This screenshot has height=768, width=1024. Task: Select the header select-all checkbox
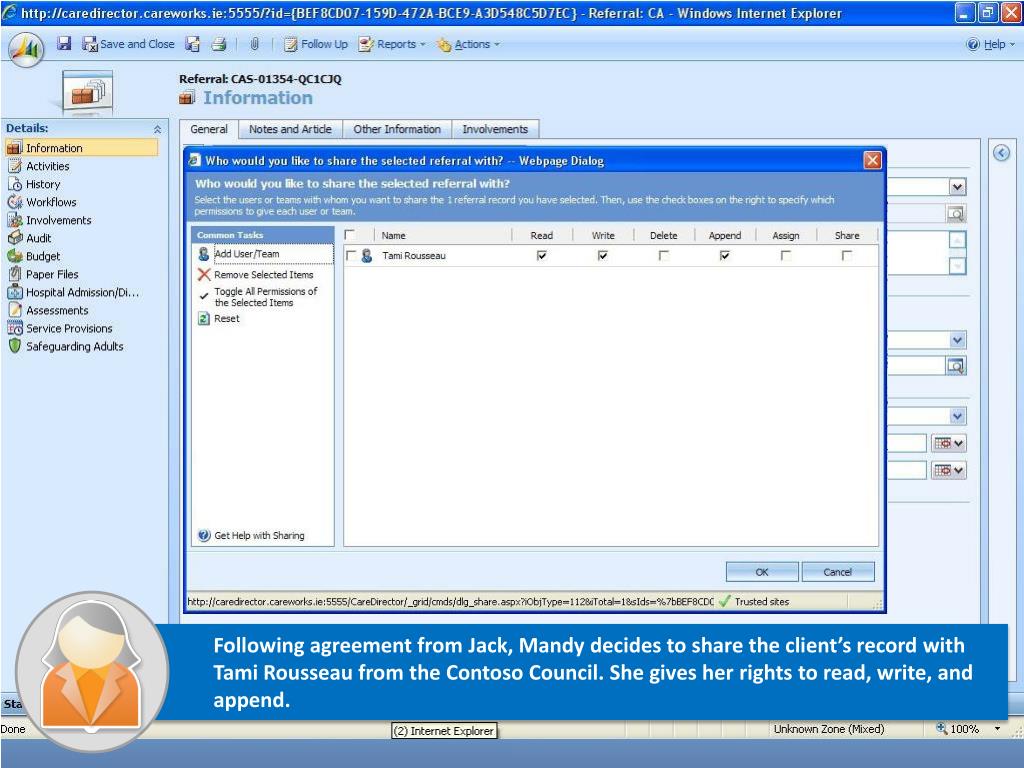(x=350, y=235)
